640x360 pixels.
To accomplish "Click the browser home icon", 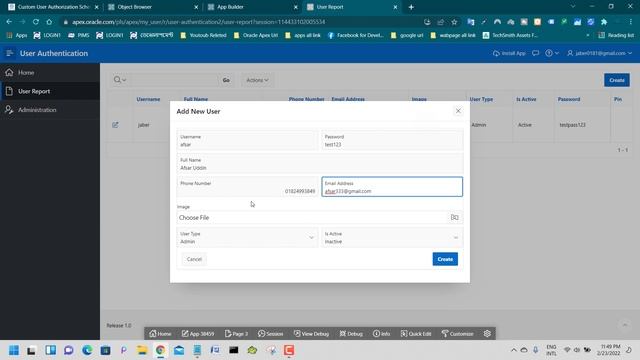I will tap(49, 22).
